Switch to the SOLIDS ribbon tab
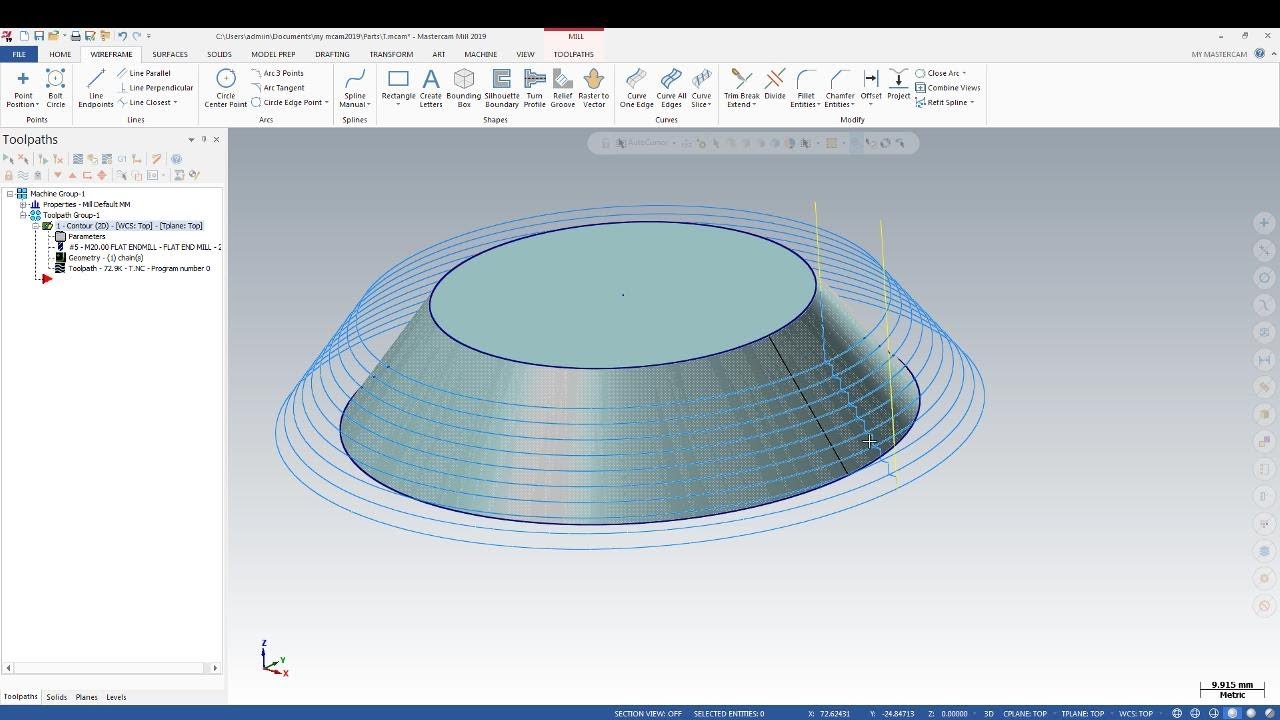The height and width of the screenshot is (720, 1280). click(219, 54)
